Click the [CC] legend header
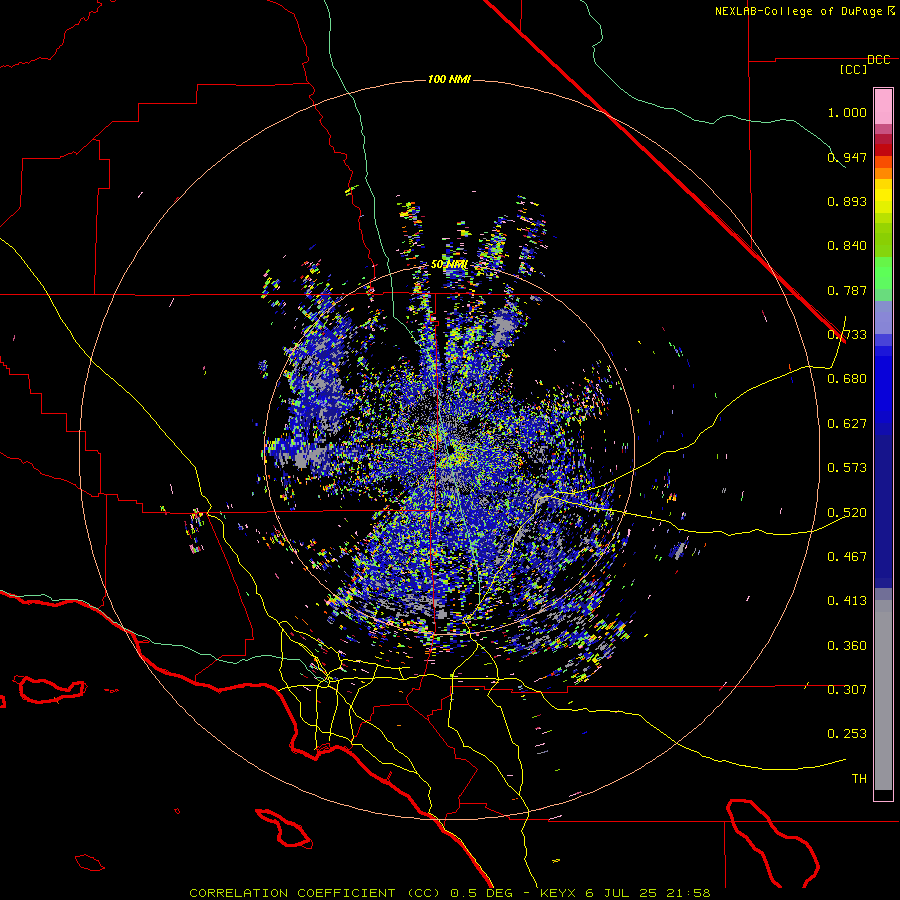This screenshot has height=900, width=900. (854, 69)
